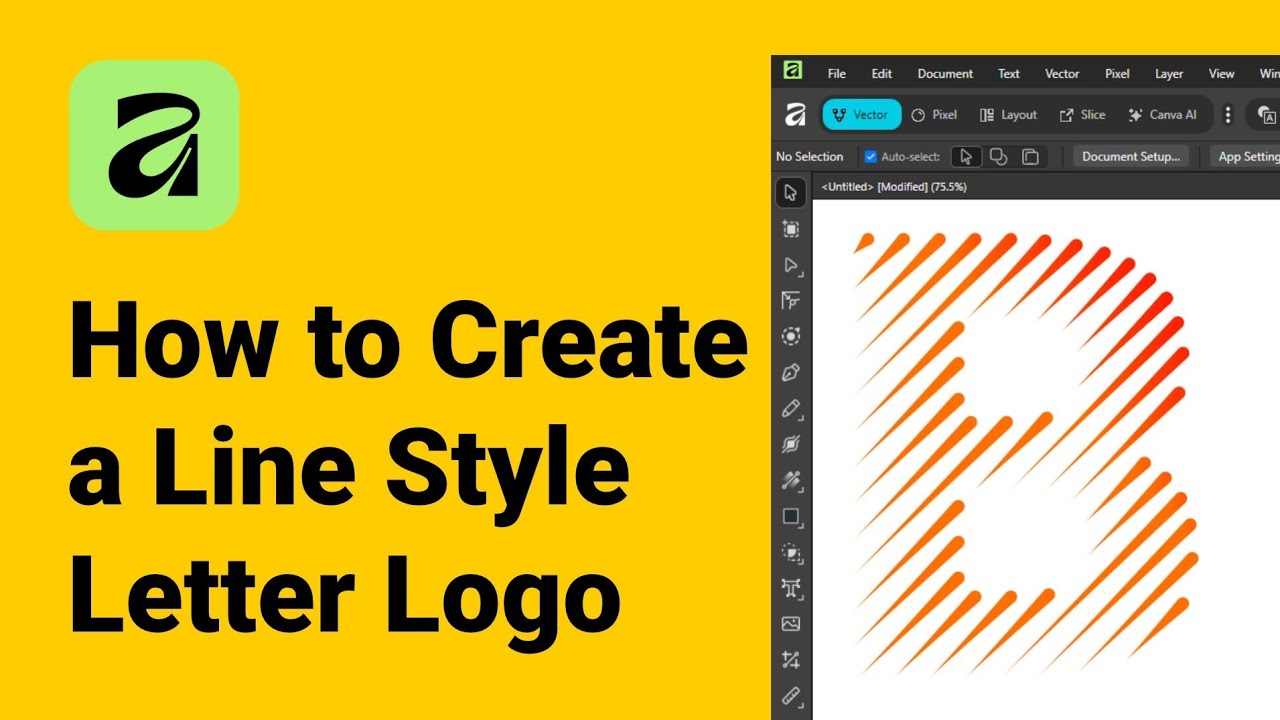Select the Pen tool

(x=791, y=373)
